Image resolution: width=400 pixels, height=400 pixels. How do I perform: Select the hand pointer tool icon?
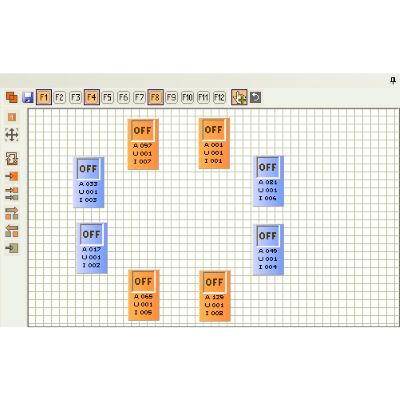239,97
